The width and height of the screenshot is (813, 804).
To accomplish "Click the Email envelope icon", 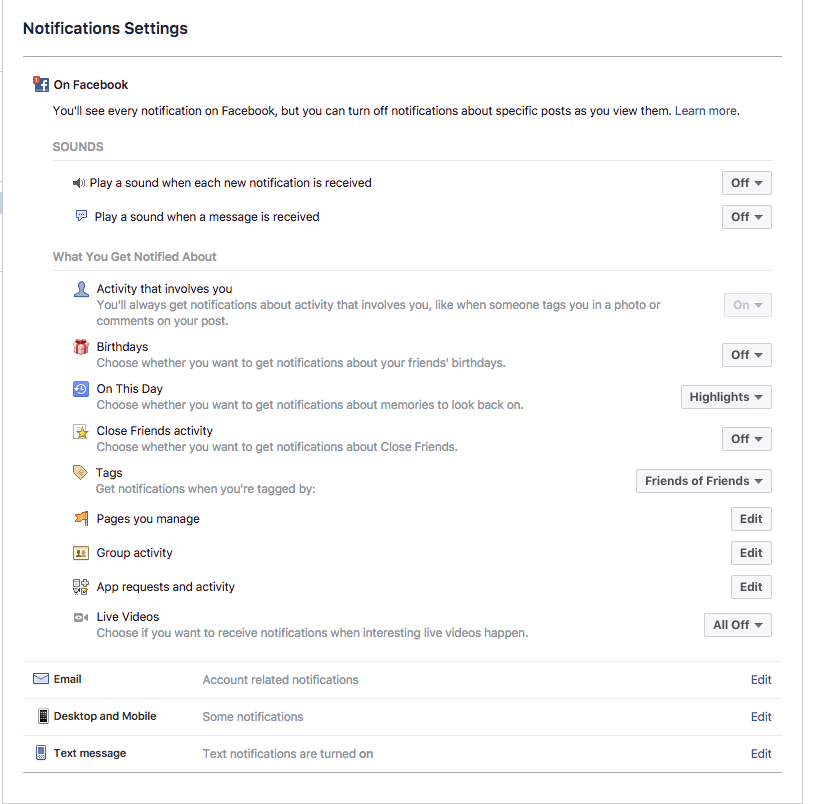I will (41, 679).
